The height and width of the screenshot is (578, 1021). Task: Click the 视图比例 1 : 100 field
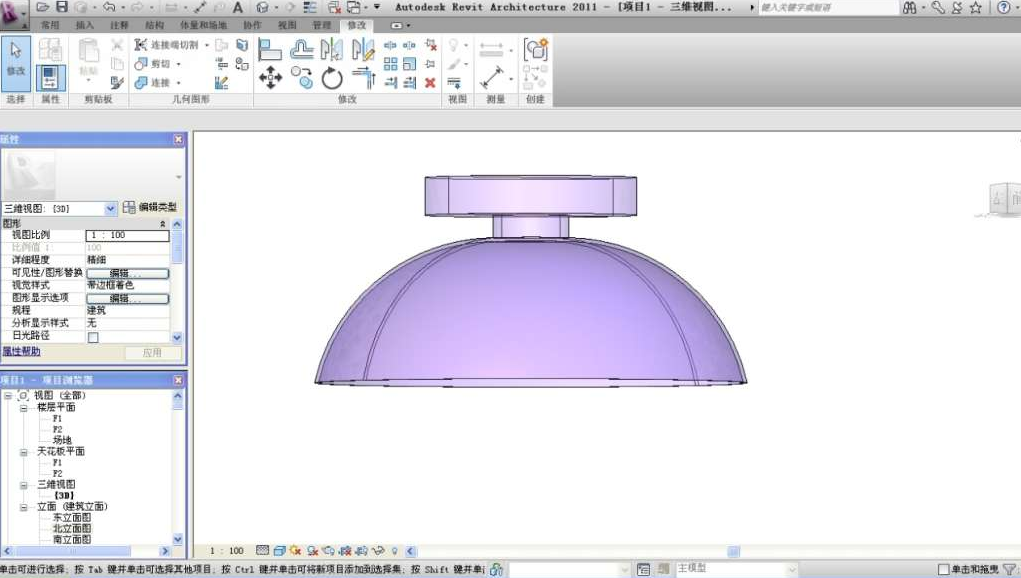coord(126,235)
